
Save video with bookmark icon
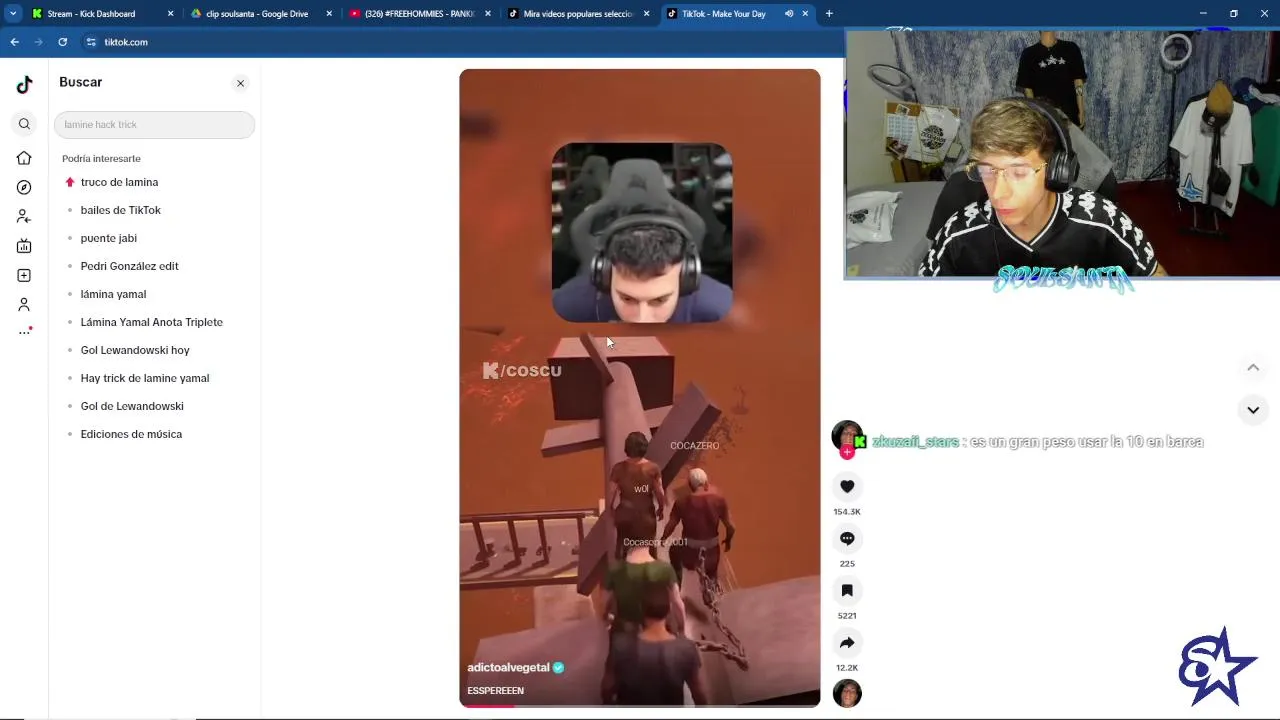tap(847, 590)
